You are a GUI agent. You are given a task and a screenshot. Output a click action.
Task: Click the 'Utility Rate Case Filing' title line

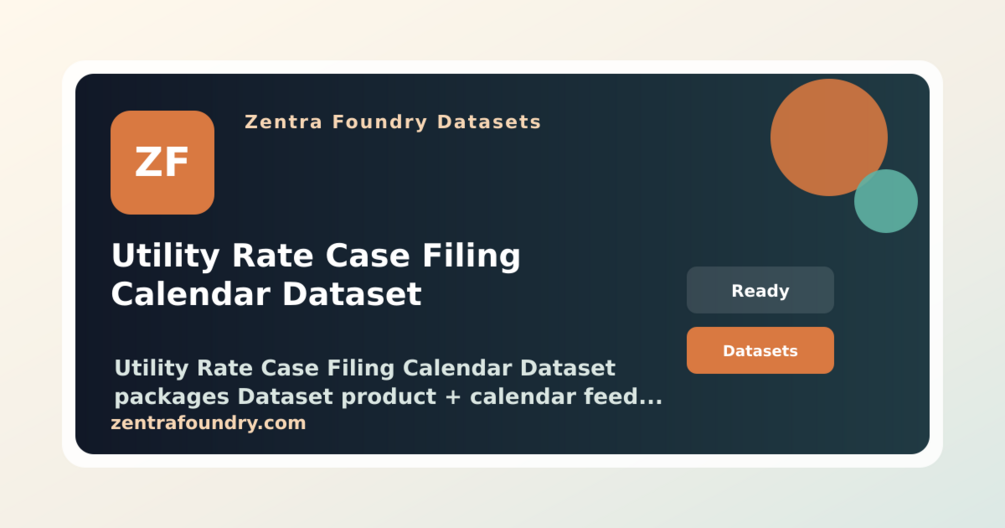click(x=315, y=256)
